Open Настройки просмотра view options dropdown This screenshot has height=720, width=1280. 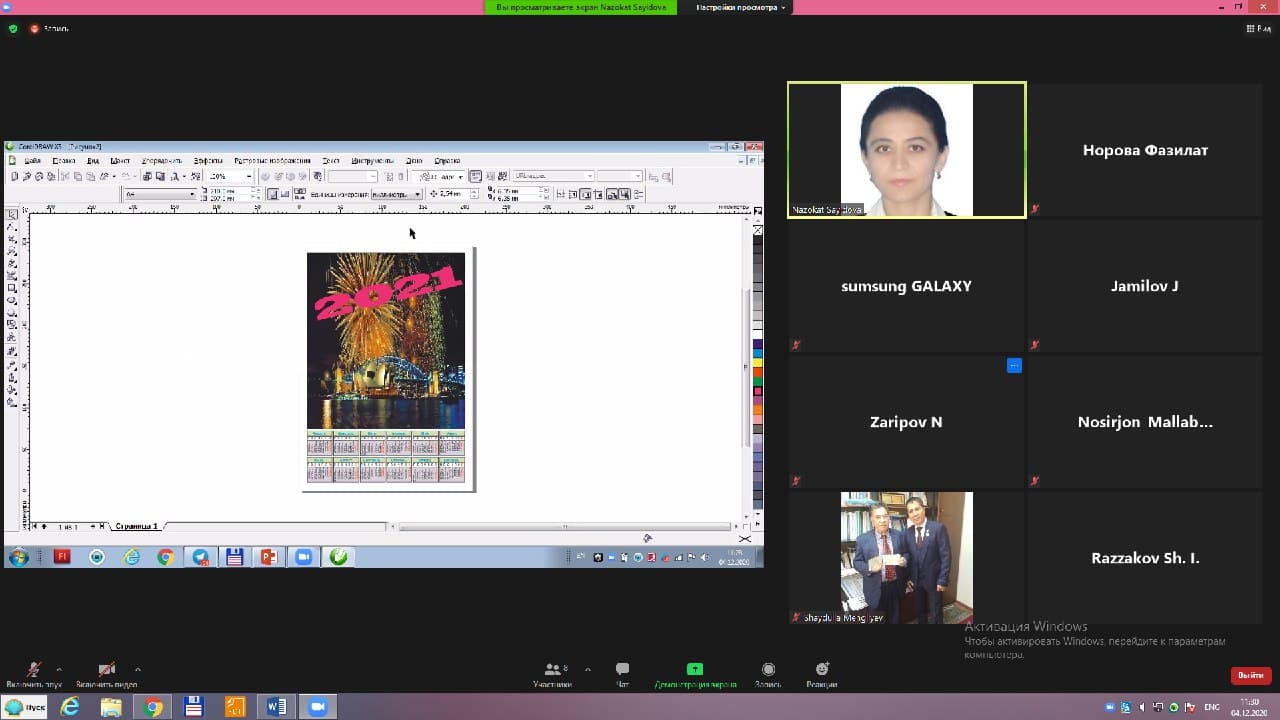[x=741, y=7]
